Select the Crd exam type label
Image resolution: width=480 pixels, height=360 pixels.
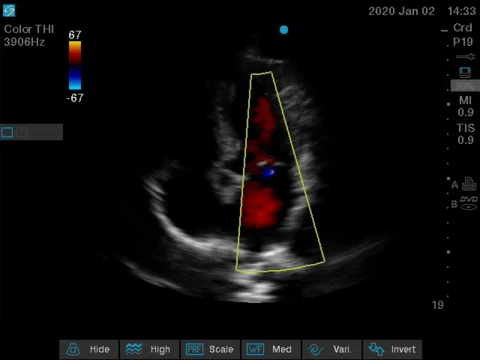tap(463, 28)
